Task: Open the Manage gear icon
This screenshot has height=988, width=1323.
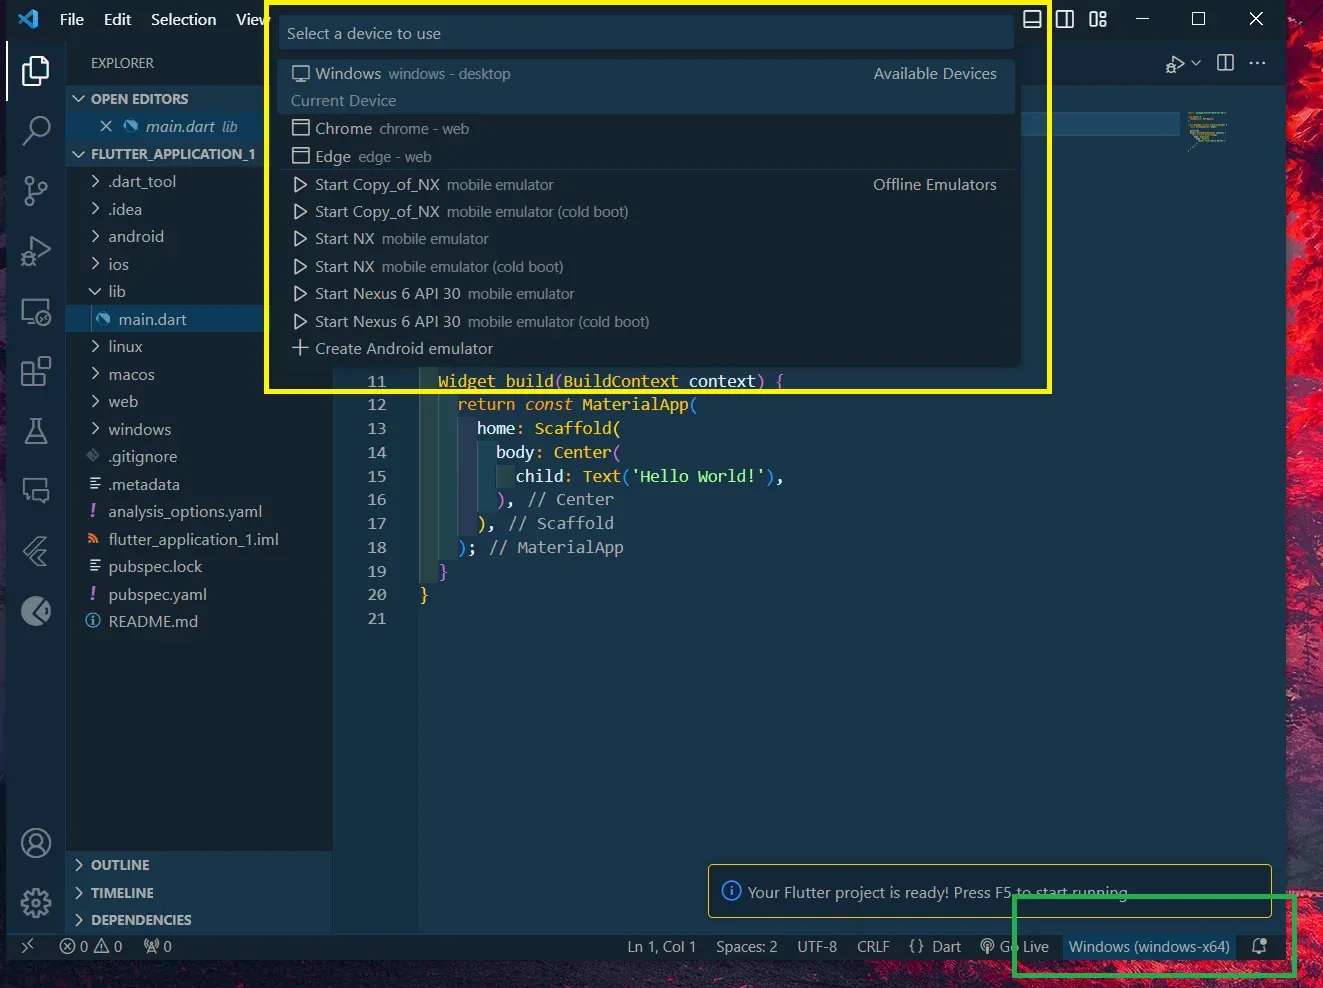Action: 36,903
